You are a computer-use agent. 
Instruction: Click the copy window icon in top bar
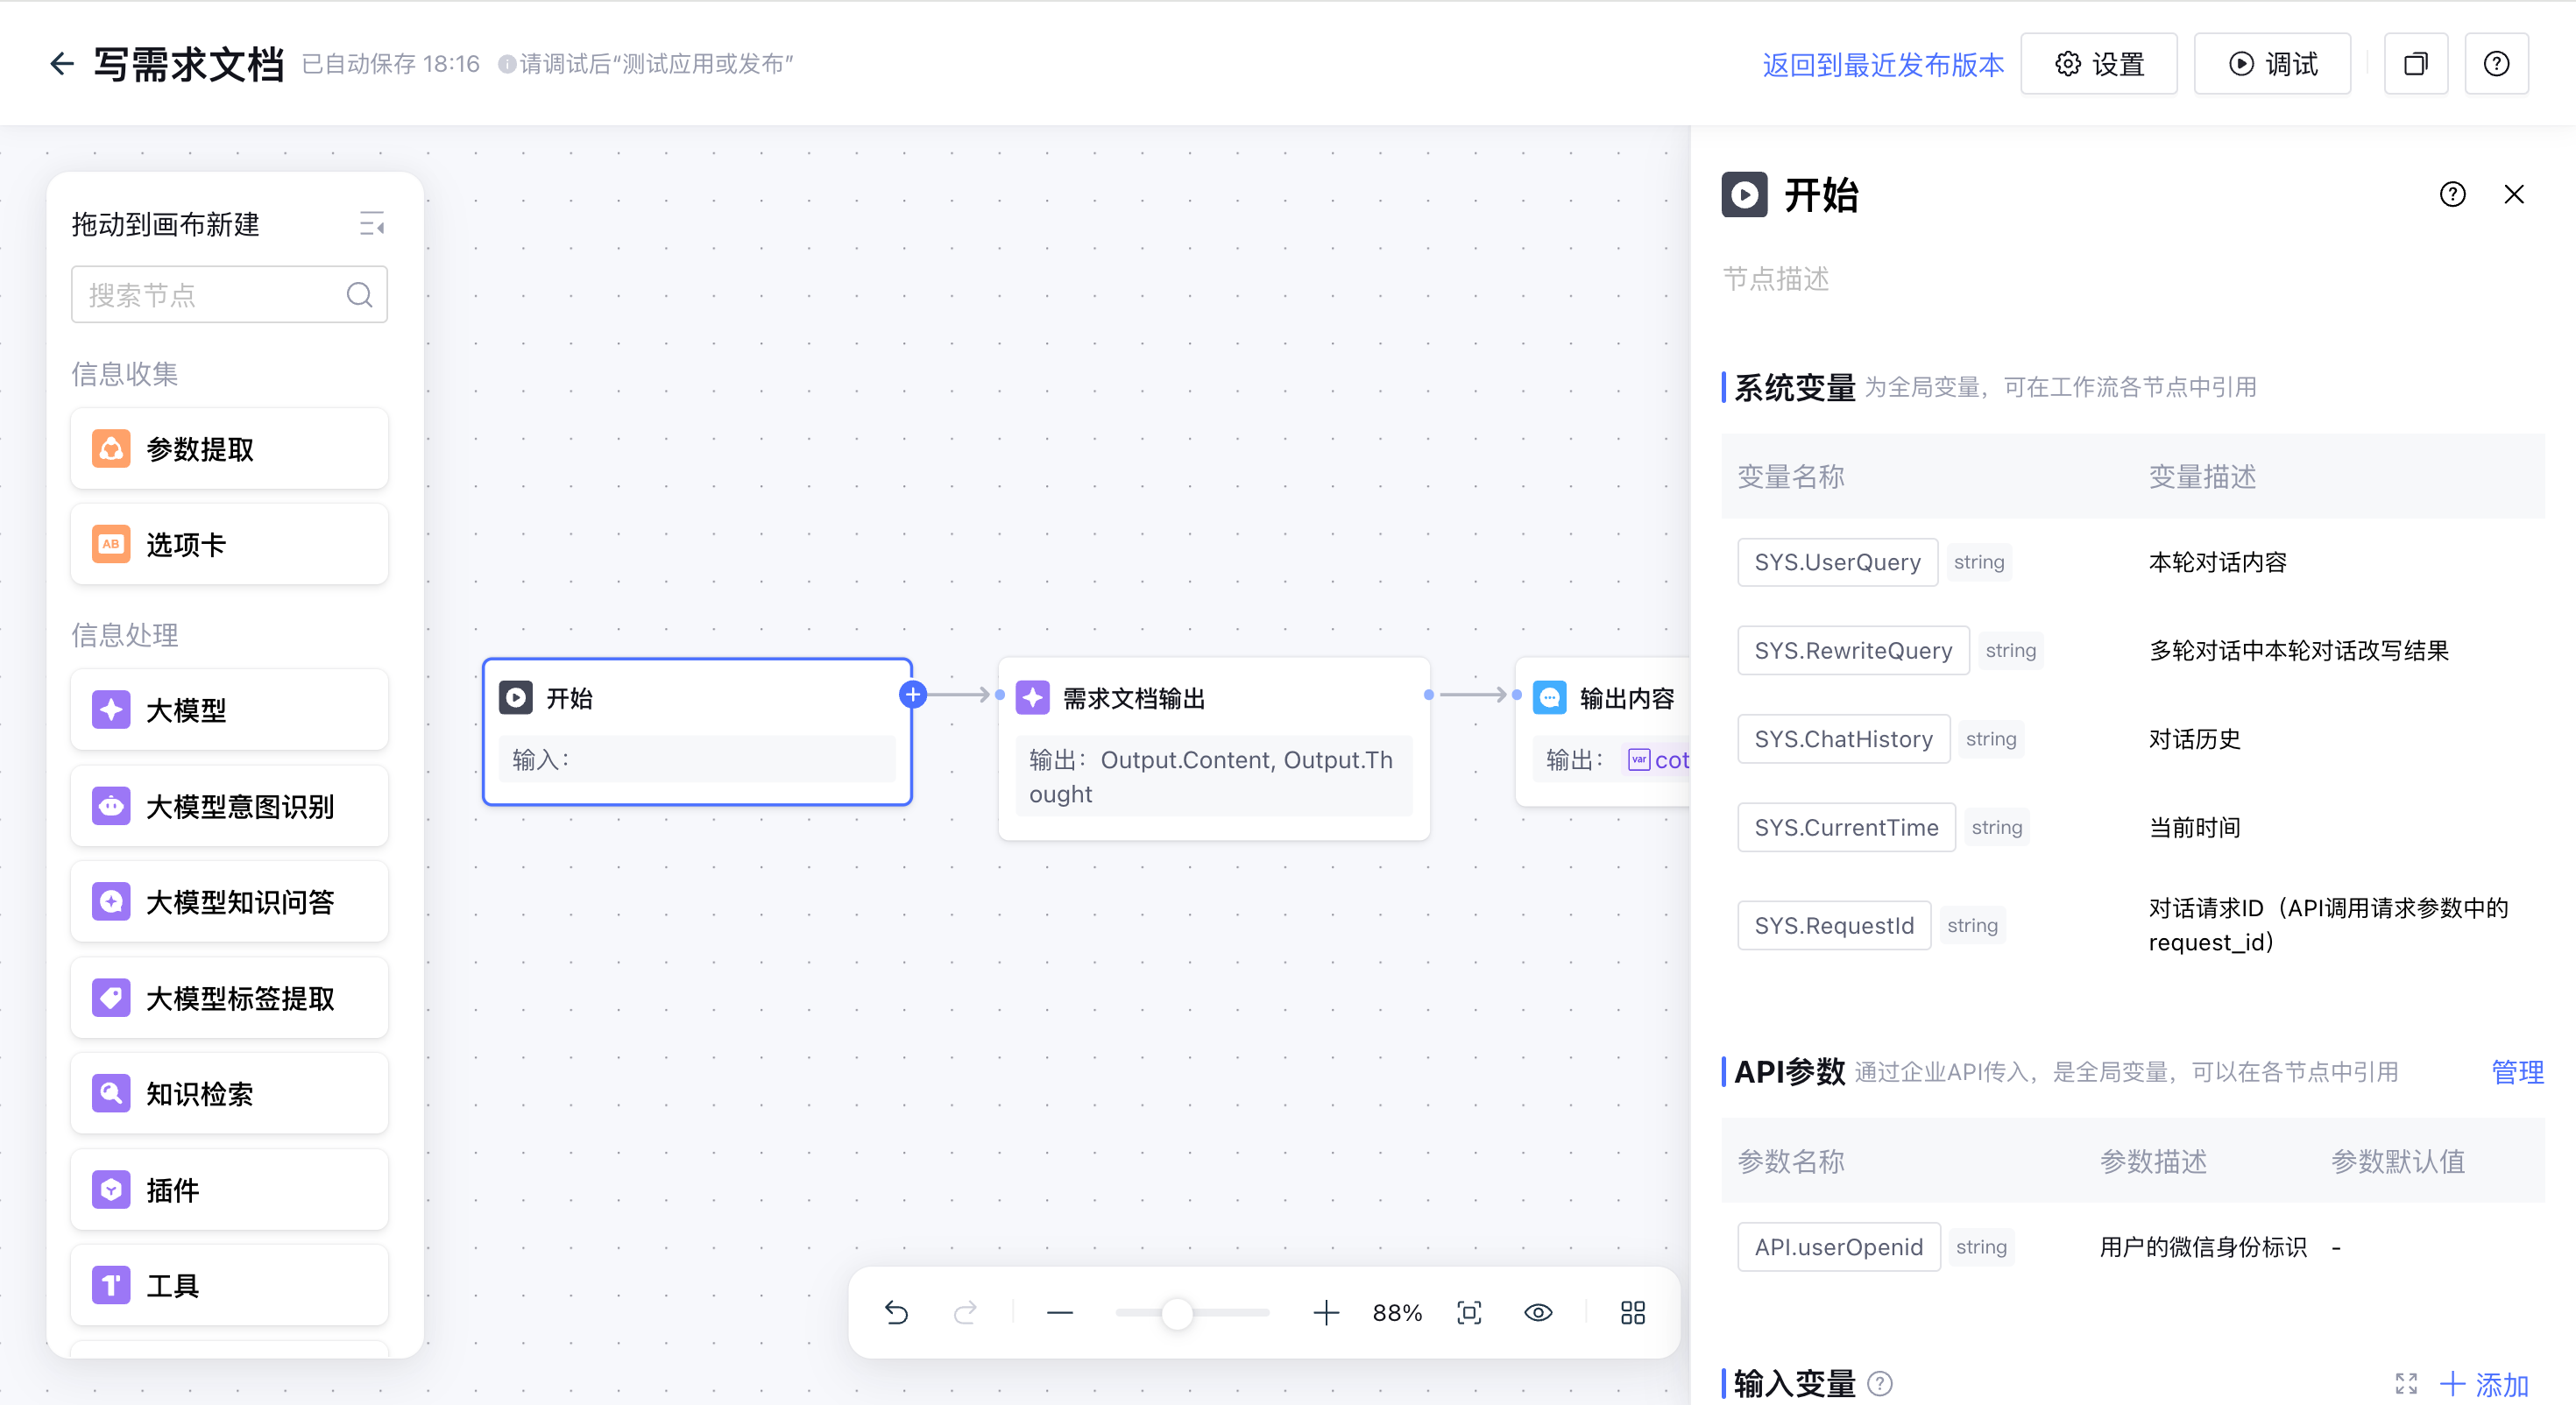(x=2415, y=64)
